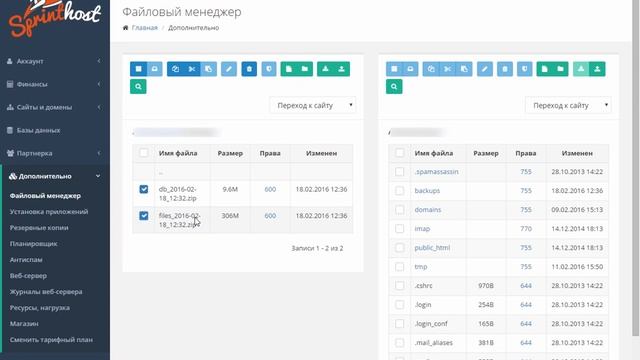Open Магазин in sidebar

[24, 324]
